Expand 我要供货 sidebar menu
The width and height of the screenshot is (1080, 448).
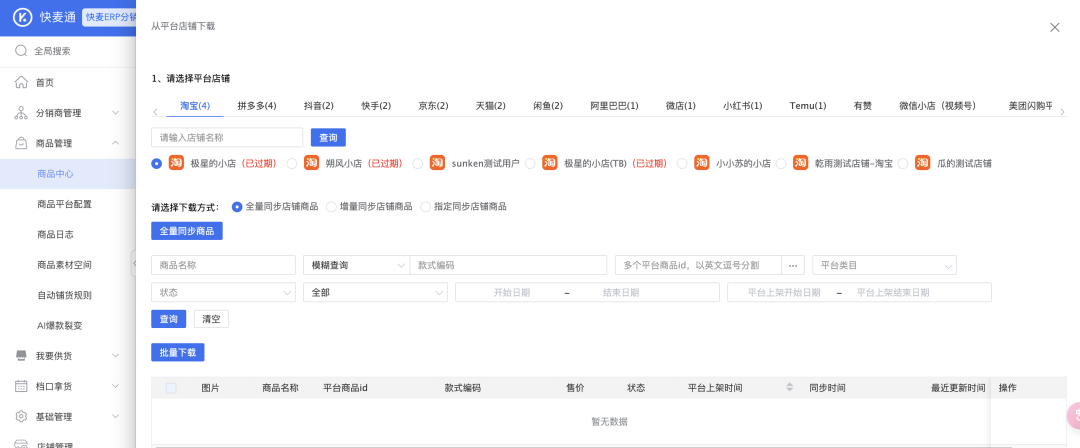click(116, 356)
